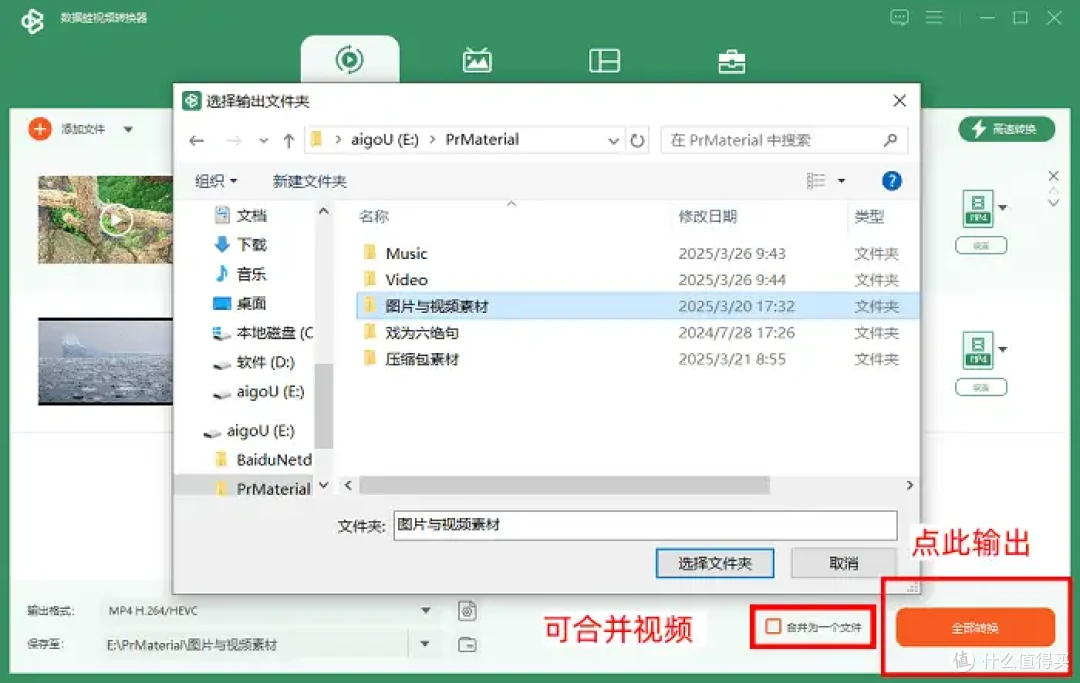Click horizontal scrollbar left arrow

(x=349, y=485)
